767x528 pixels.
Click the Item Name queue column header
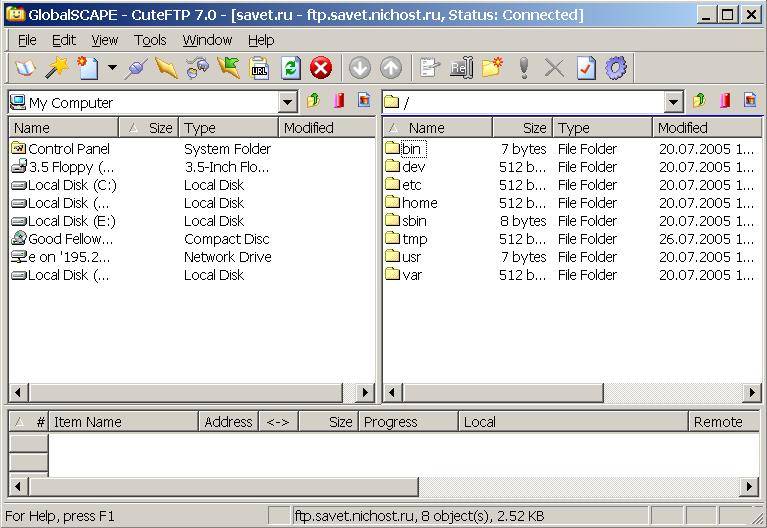[x=123, y=422]
